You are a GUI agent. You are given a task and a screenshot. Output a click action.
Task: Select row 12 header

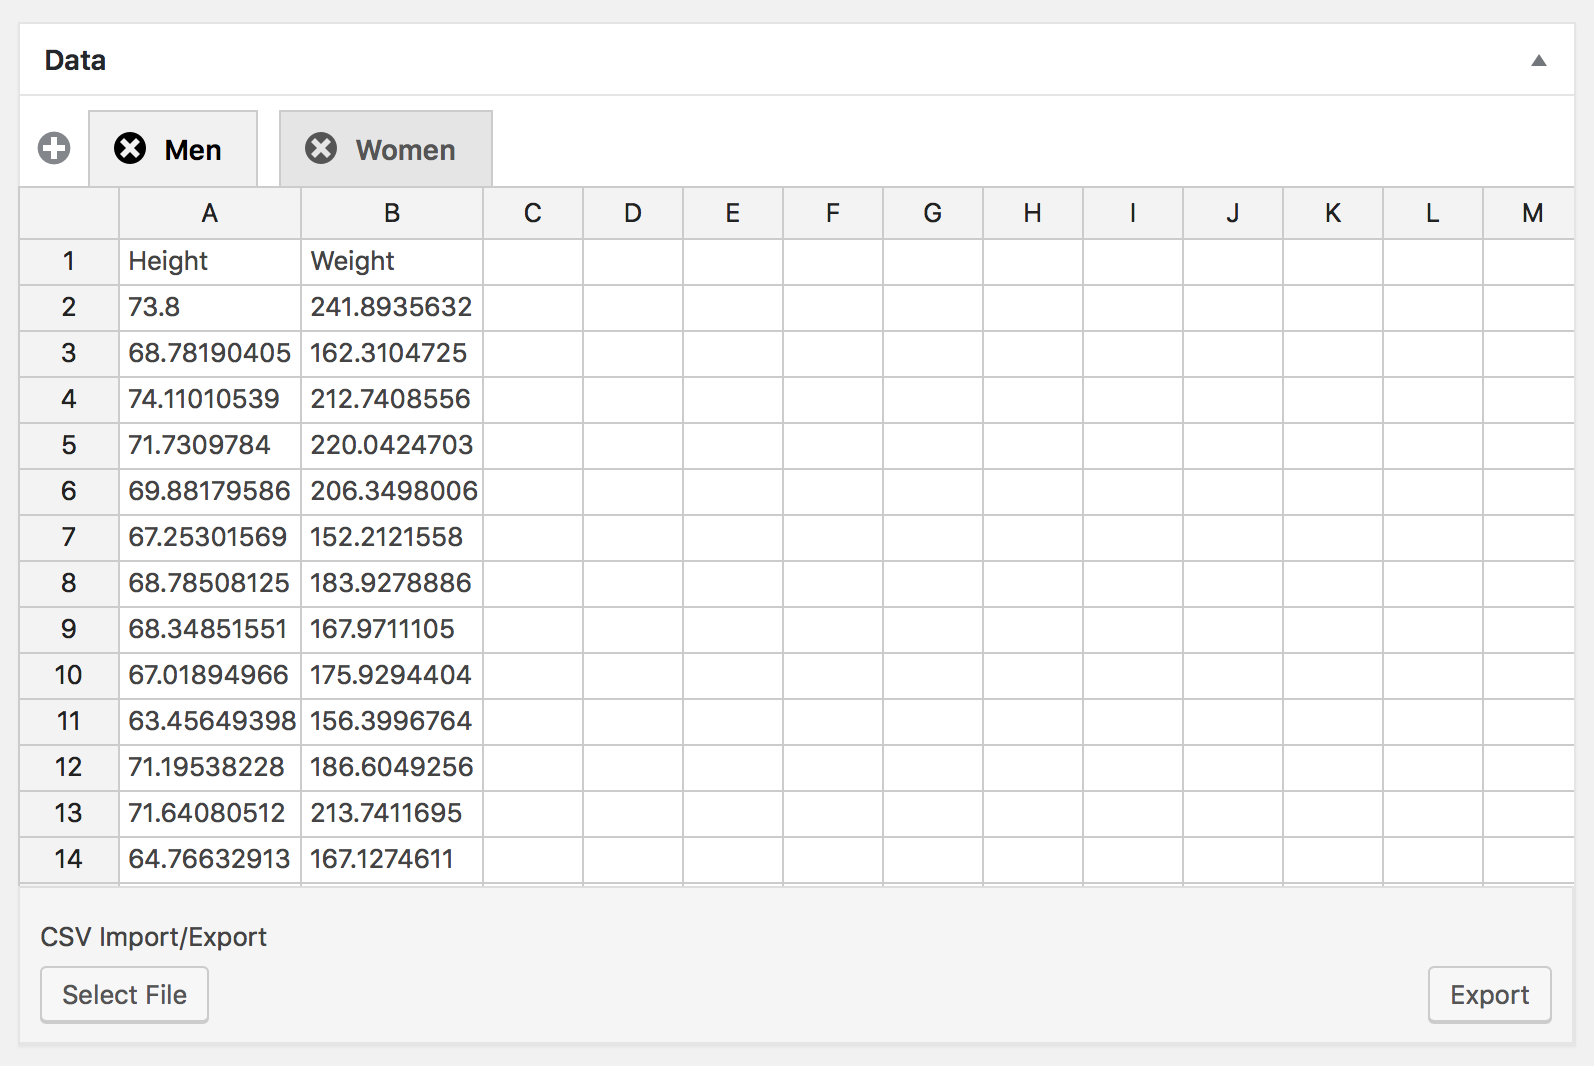click(x=69, y=768)
